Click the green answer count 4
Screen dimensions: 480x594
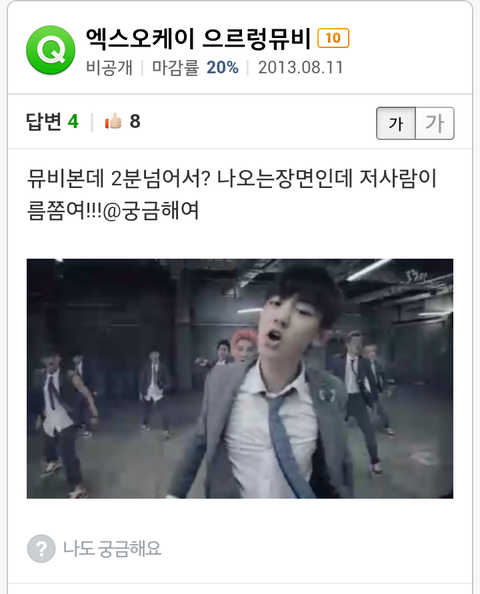click(73, 122)
